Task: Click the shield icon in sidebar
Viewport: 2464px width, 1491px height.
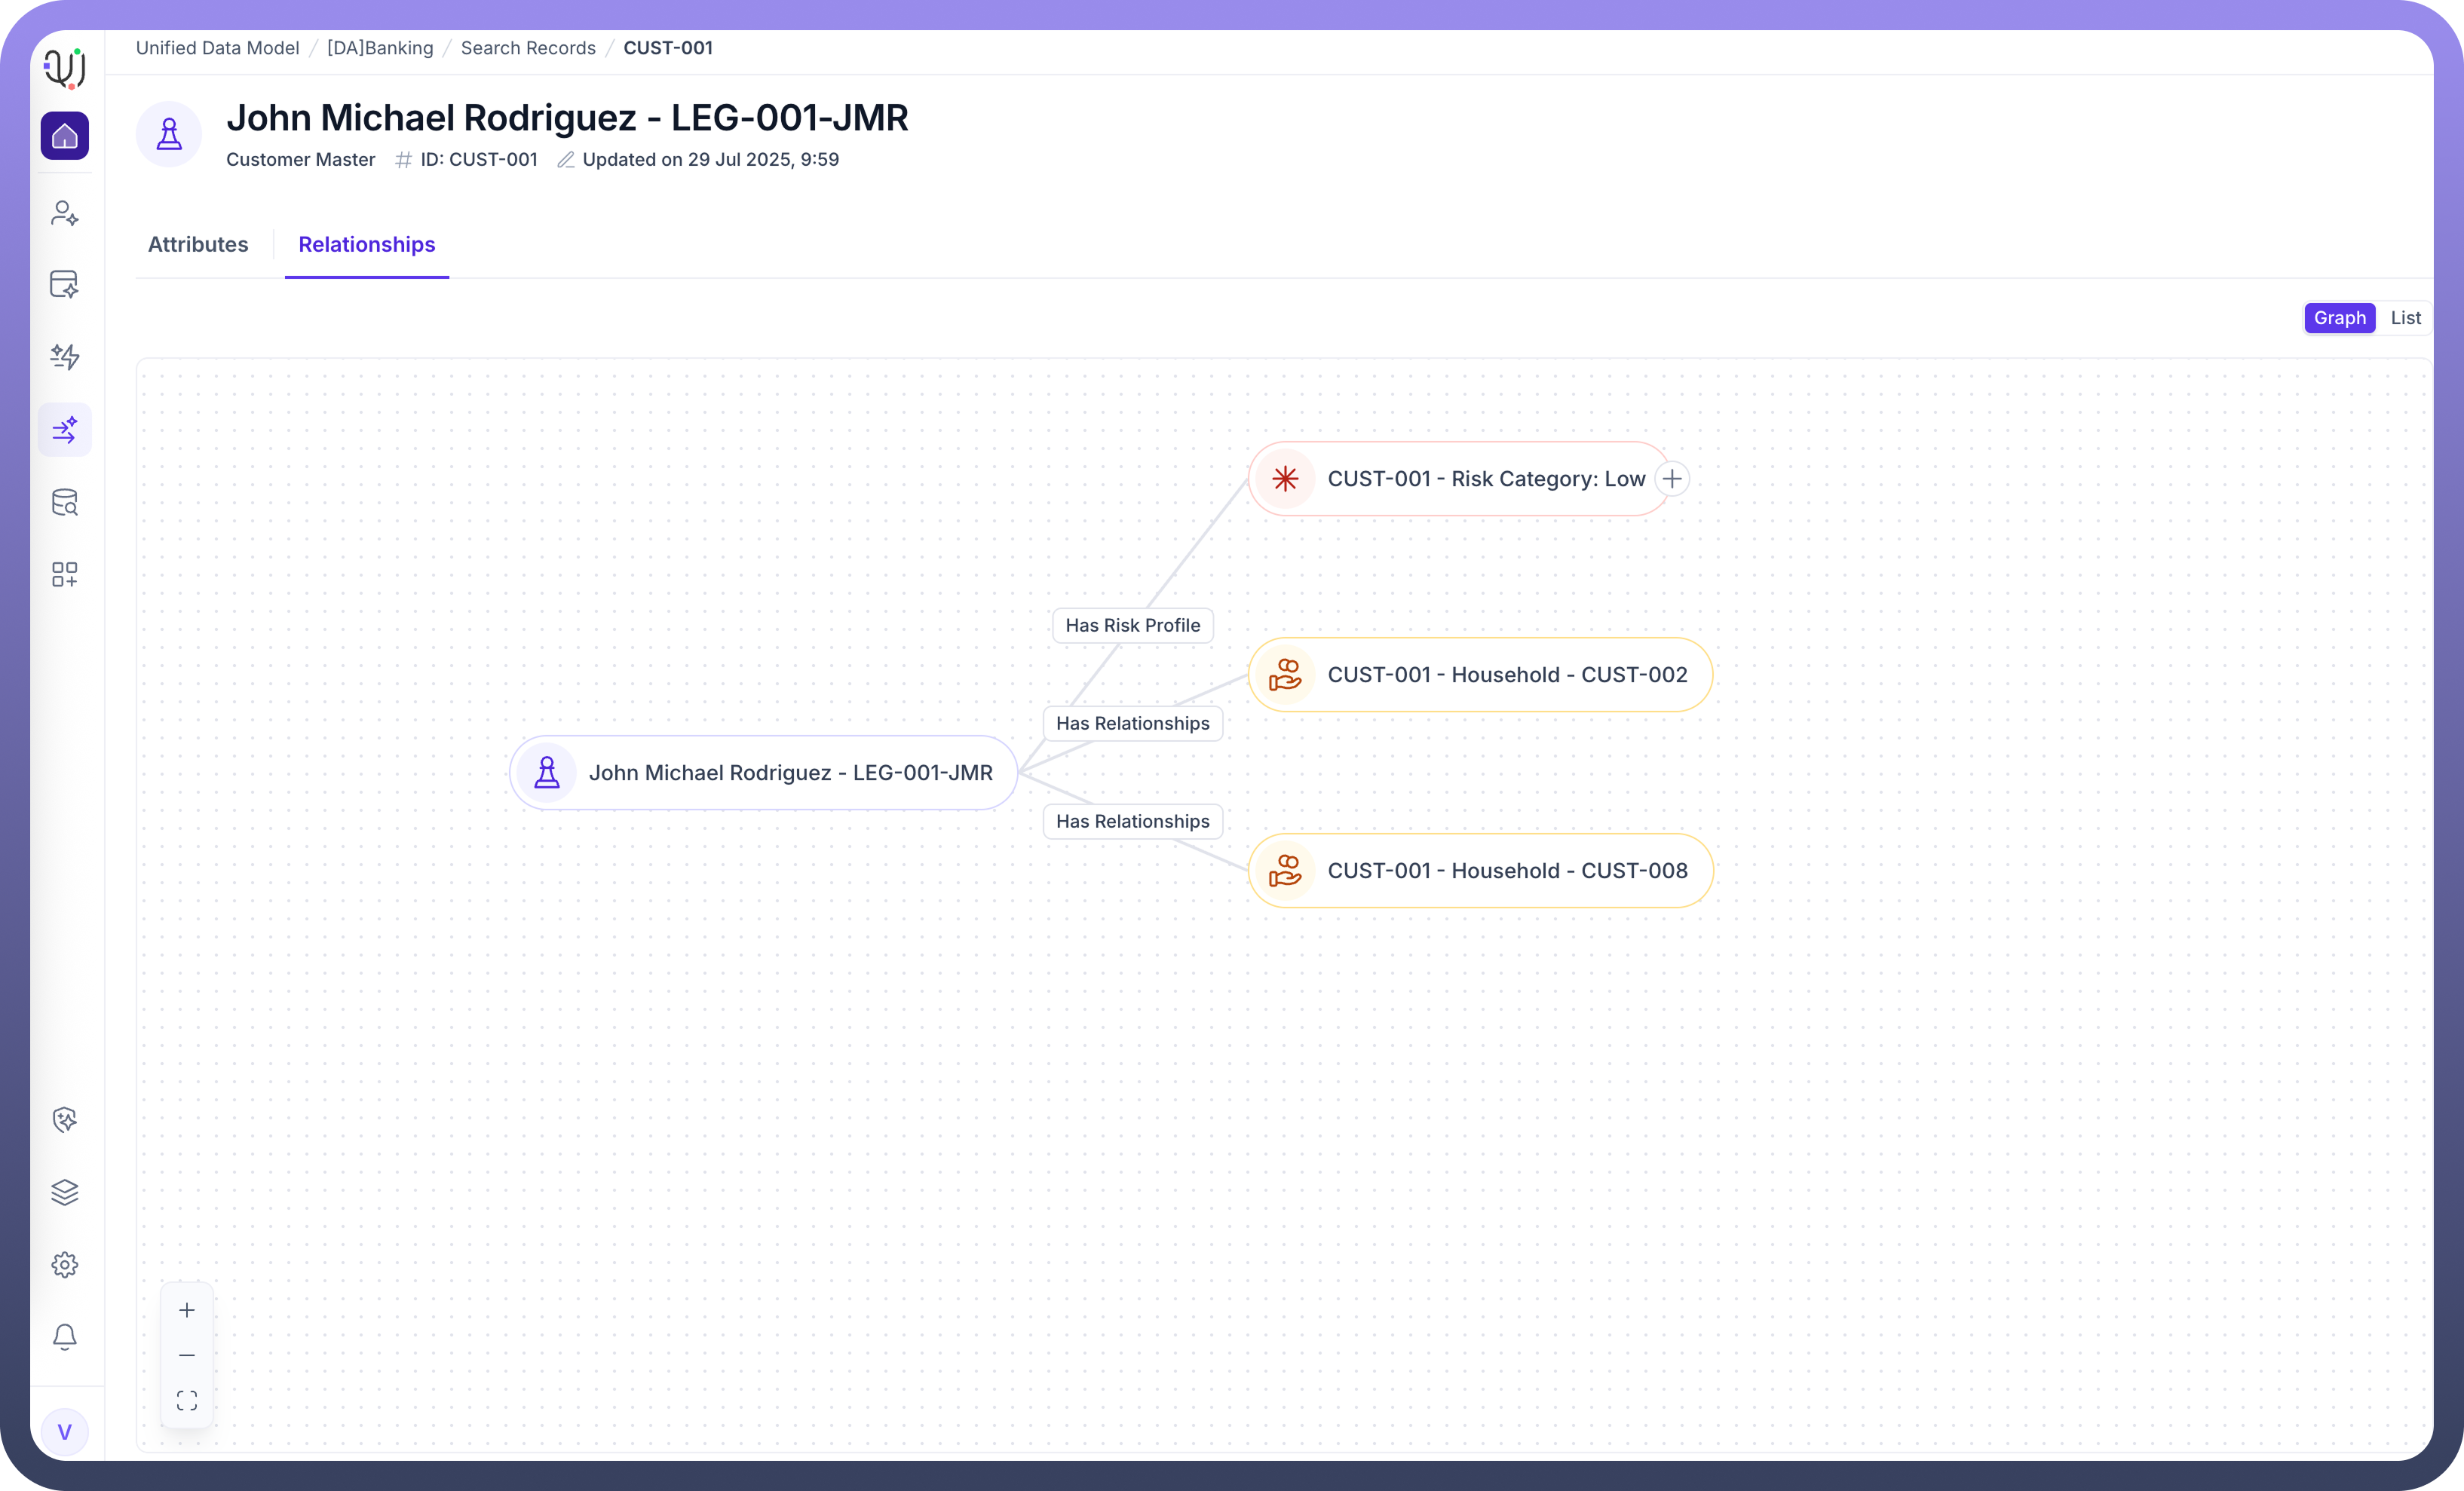Action: (65, 1120)
